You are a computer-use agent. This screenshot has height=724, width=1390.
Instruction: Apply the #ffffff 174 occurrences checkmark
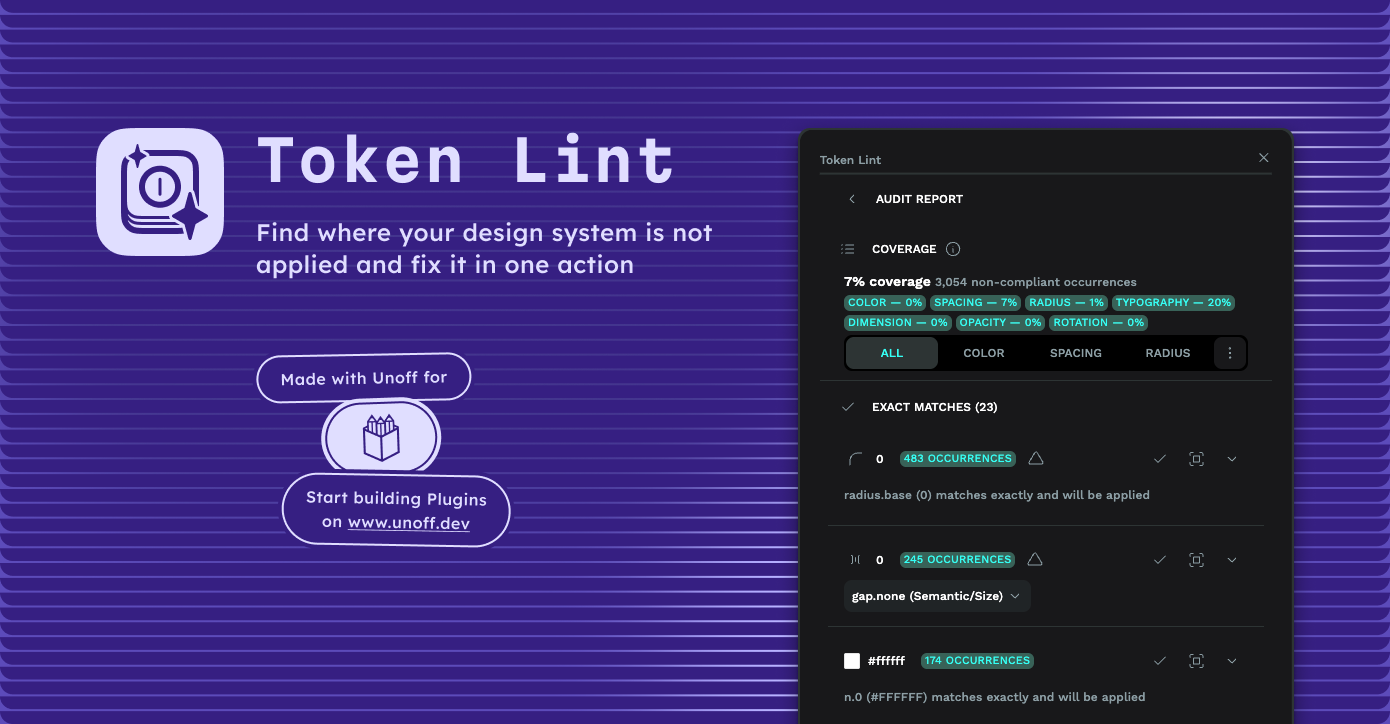tap(1160, 661)
